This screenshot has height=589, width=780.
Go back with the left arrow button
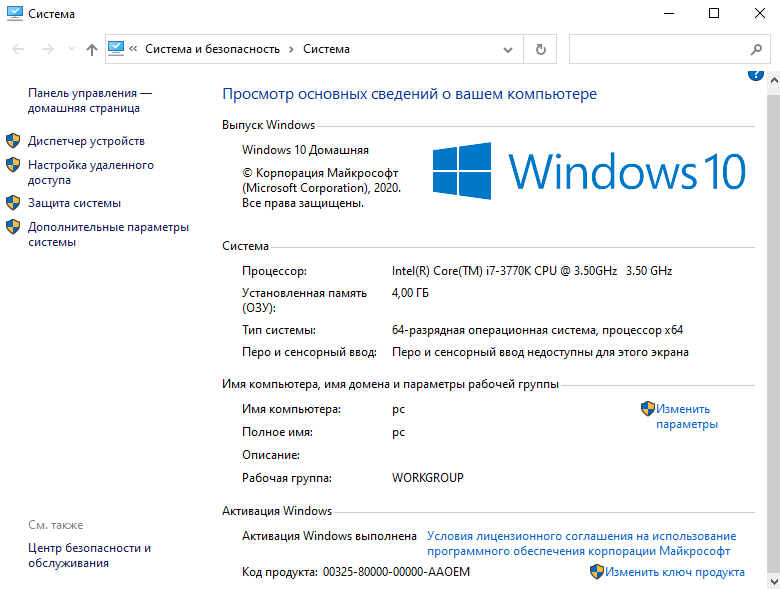click(x=18, y=49)
